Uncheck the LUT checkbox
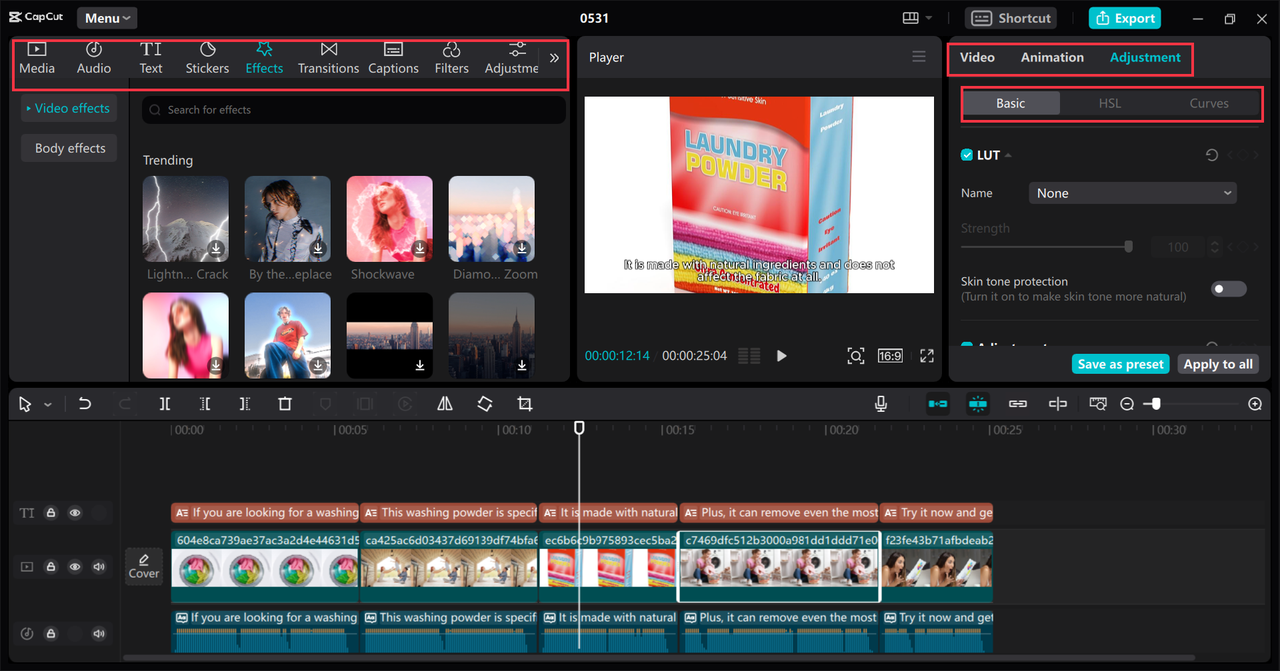1280x671 pixels. (x=967, y=155)
